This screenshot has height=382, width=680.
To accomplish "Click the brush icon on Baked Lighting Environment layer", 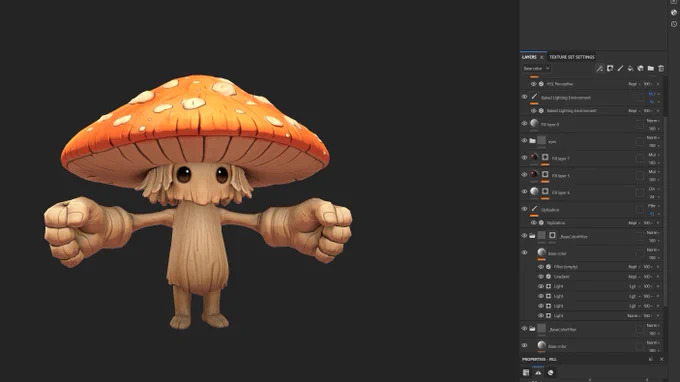I will 534,97.
